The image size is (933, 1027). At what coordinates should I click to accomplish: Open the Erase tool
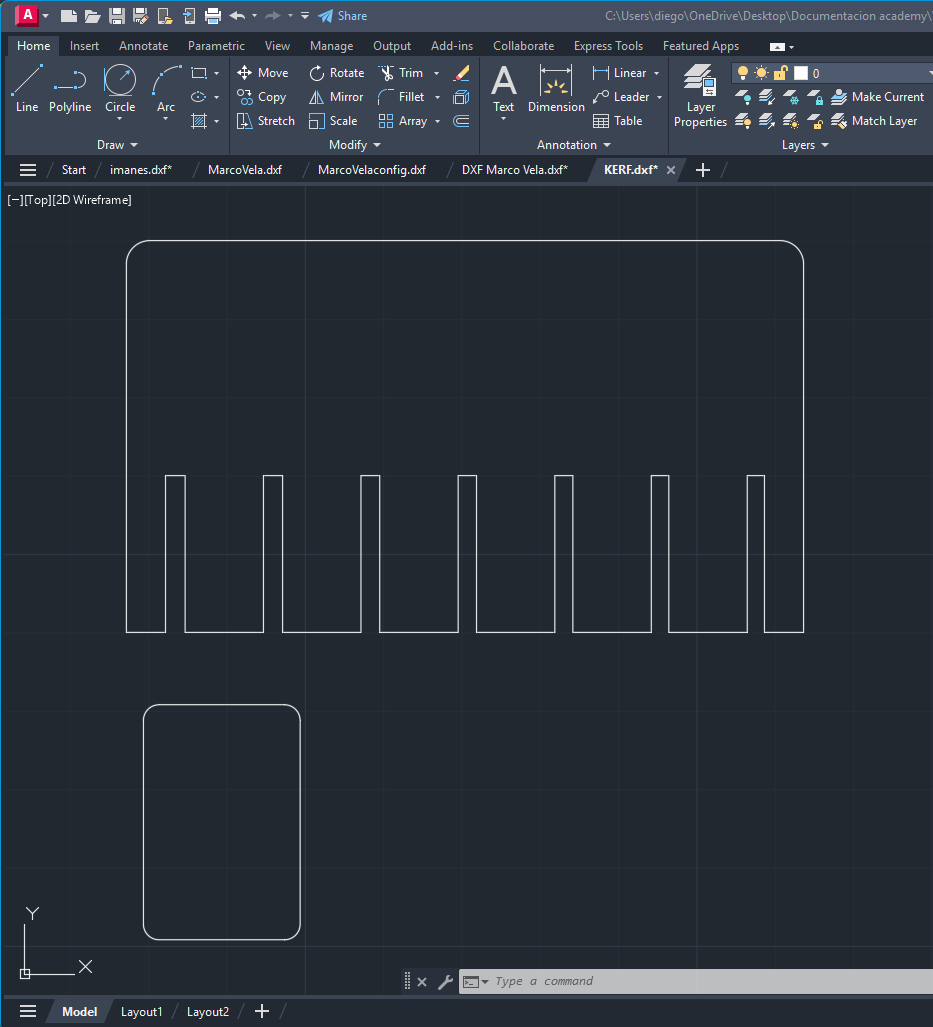click(461, 72)
